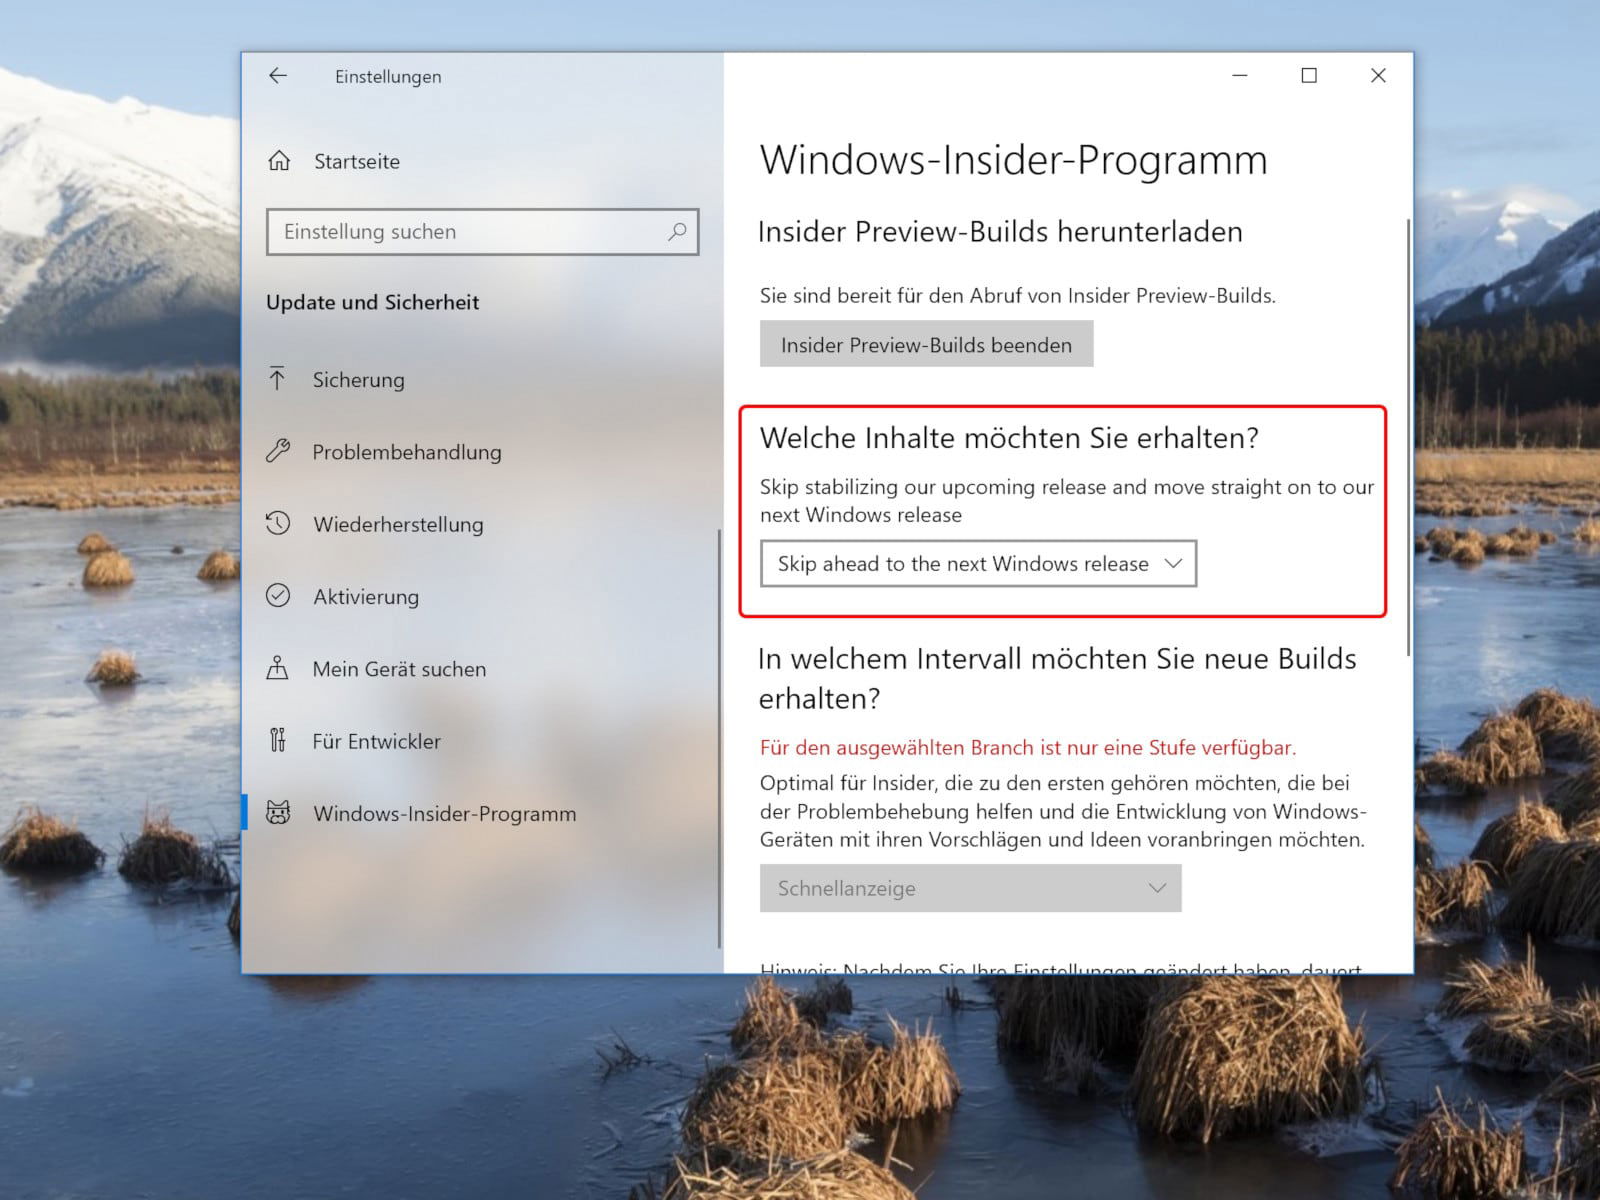Image resolution: width=1600 pixels, height=1200 pixels.
Task: Close the Einstellungen window
Action: (1378, 76)
